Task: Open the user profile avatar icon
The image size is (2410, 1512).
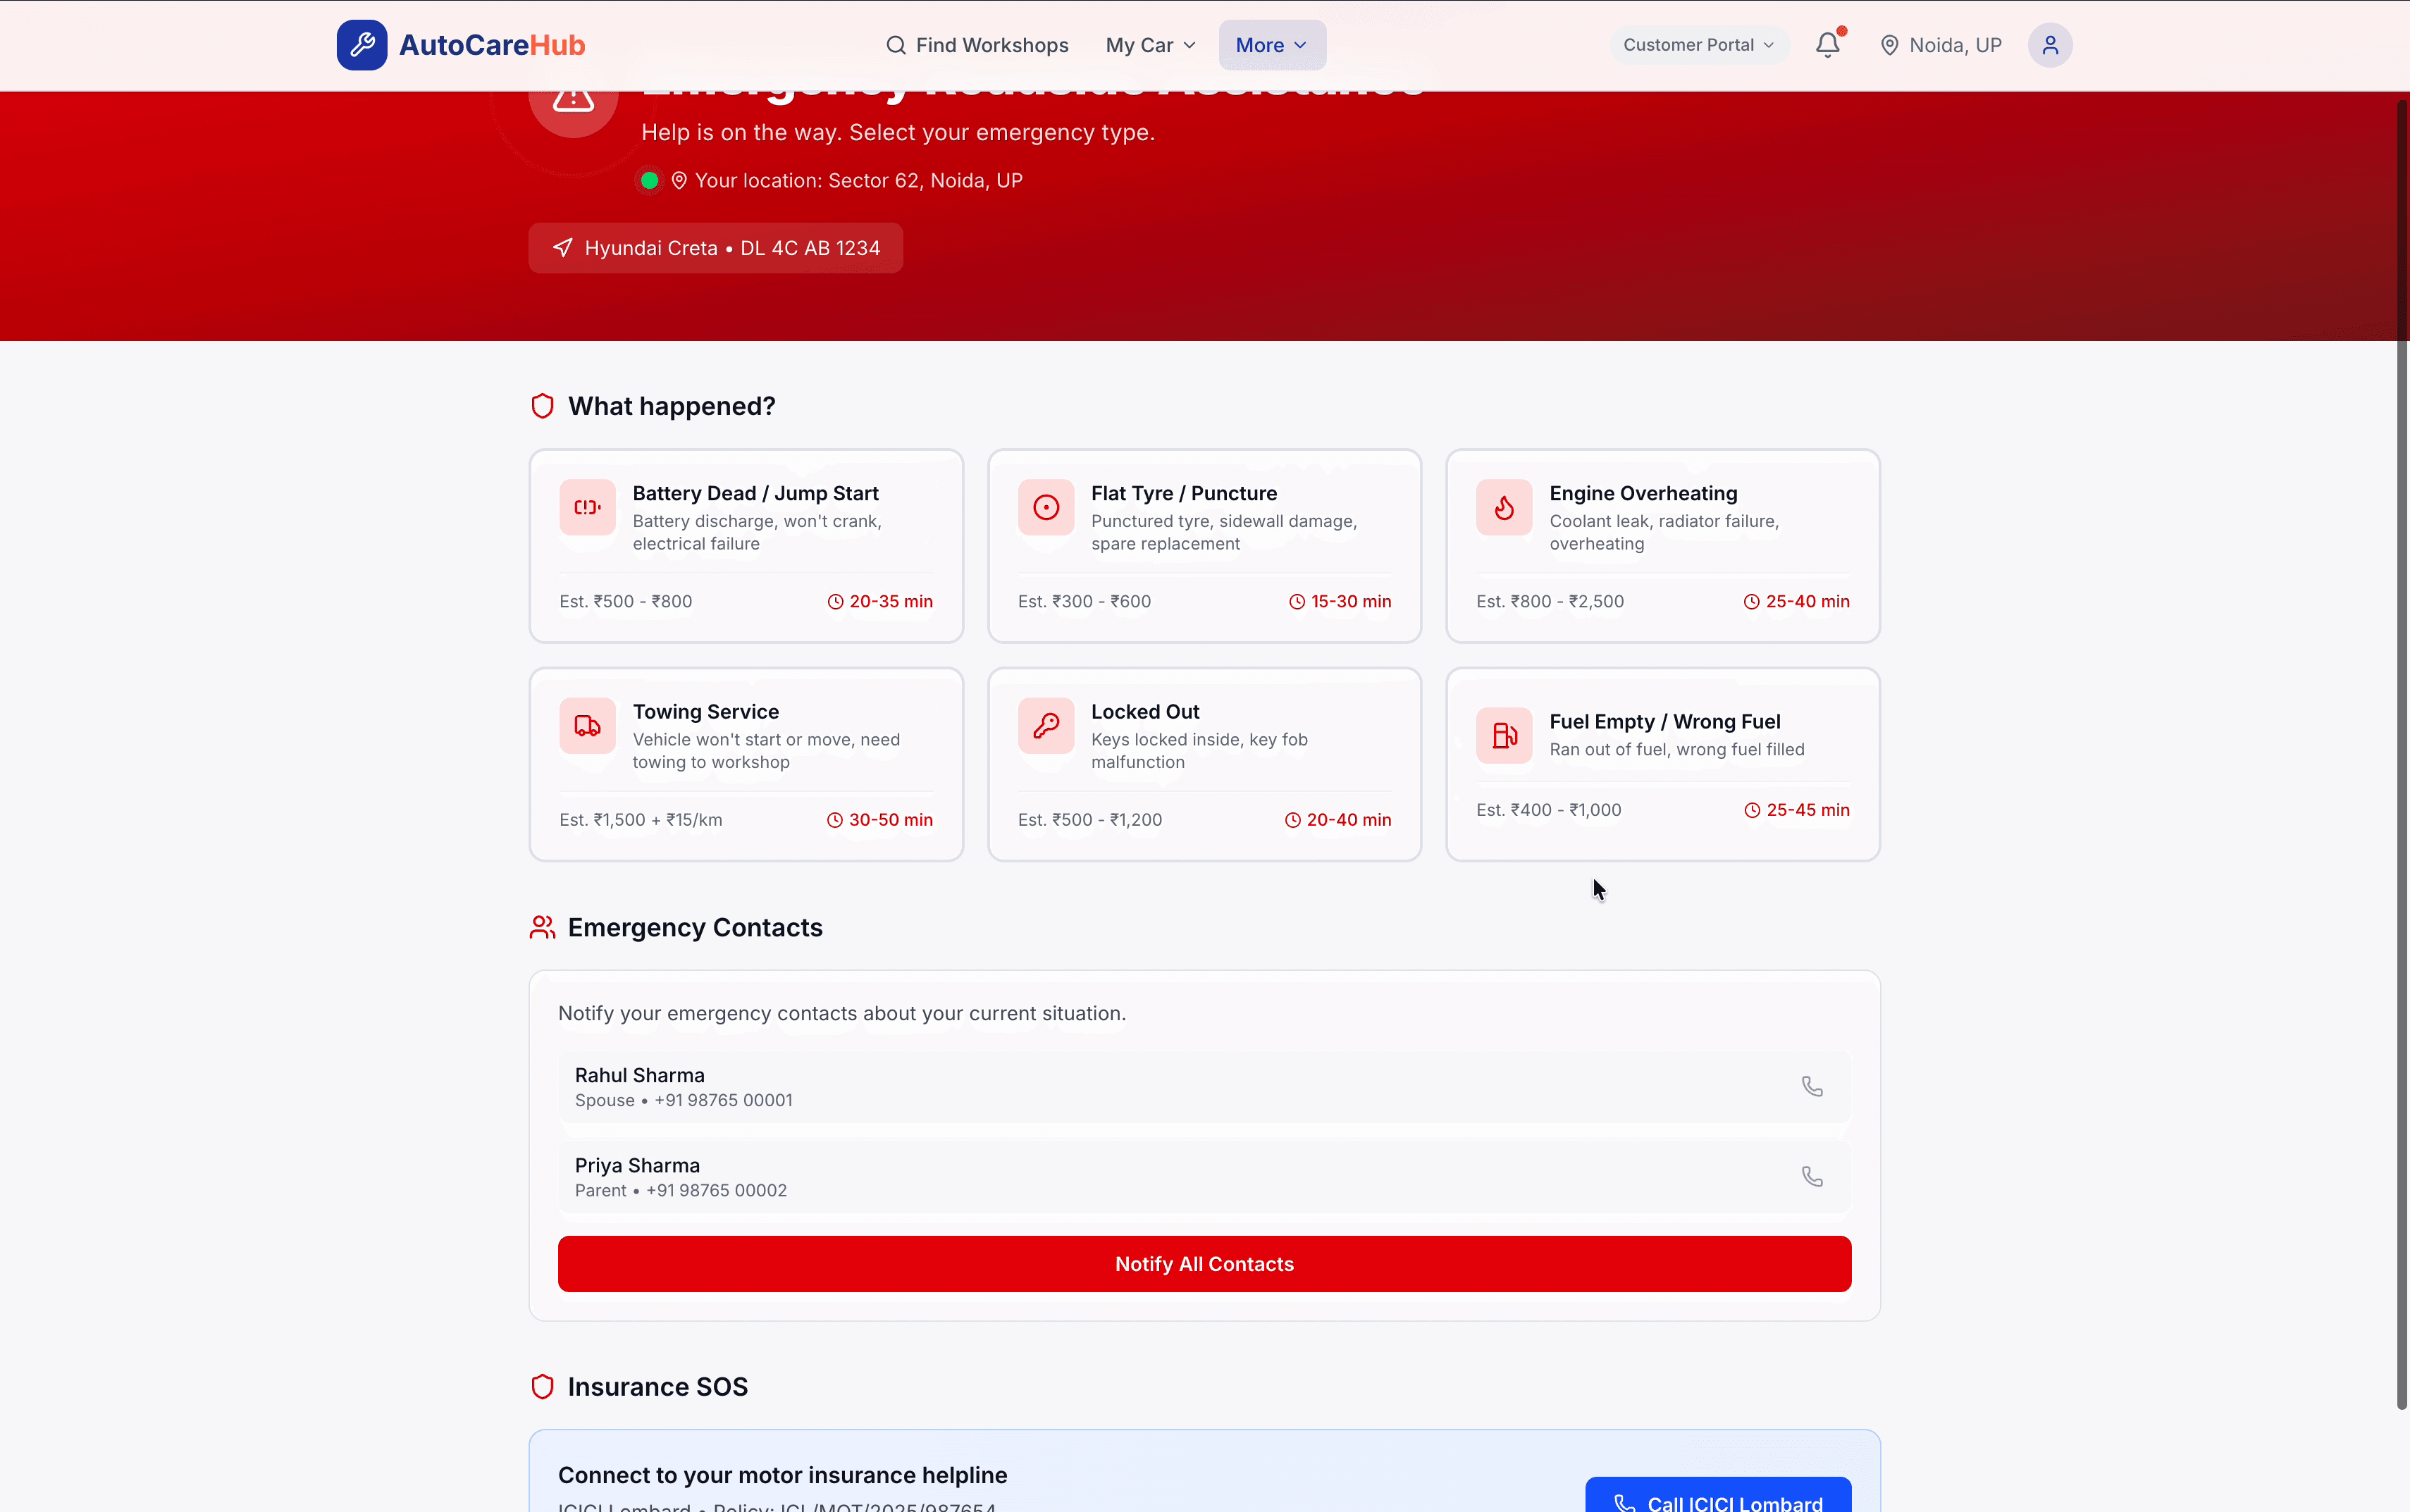Action: click(2049, 45)
